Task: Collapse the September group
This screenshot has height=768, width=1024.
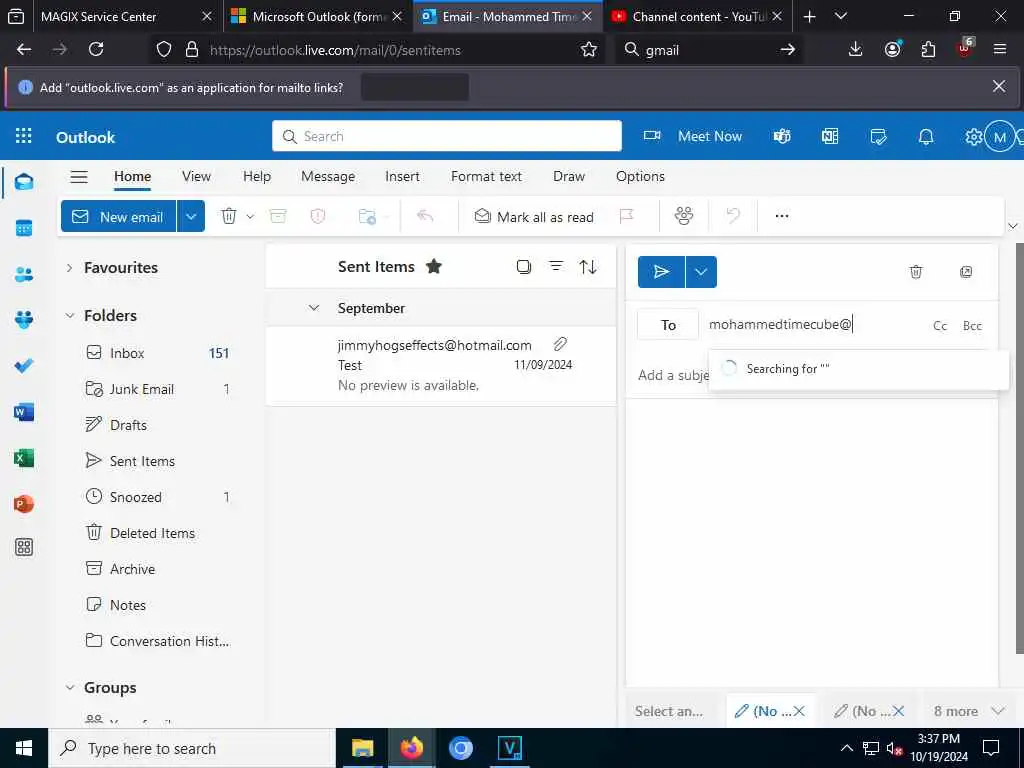Action: point(314,308)
